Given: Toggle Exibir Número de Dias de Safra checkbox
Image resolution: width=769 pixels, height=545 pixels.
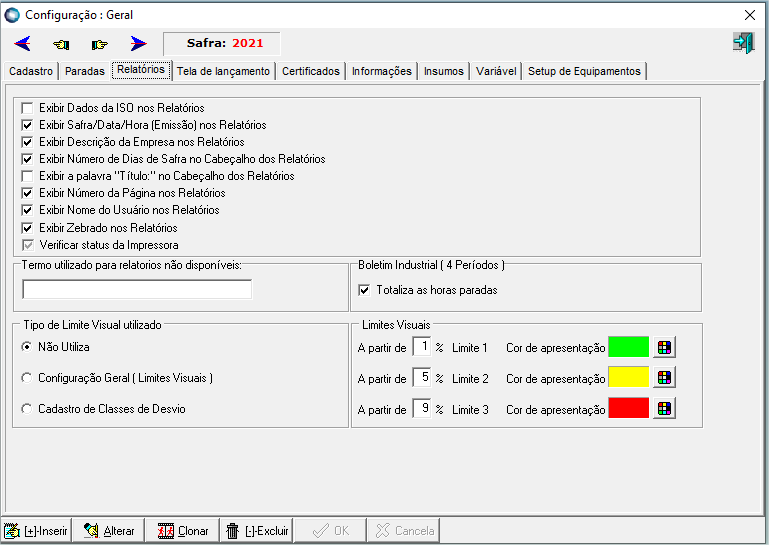Looking at the screenshot, I should click(x=27, y=159).
